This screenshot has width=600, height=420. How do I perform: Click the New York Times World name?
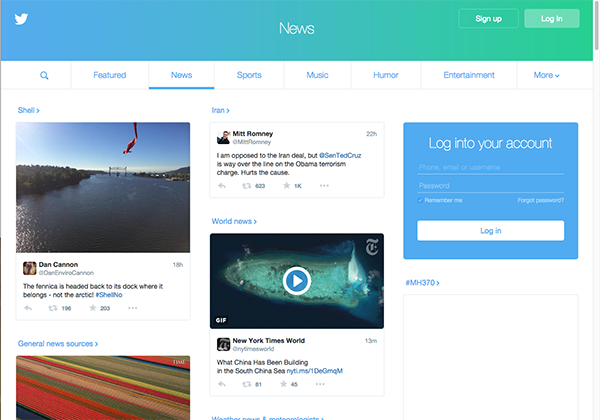click(269, 340)
